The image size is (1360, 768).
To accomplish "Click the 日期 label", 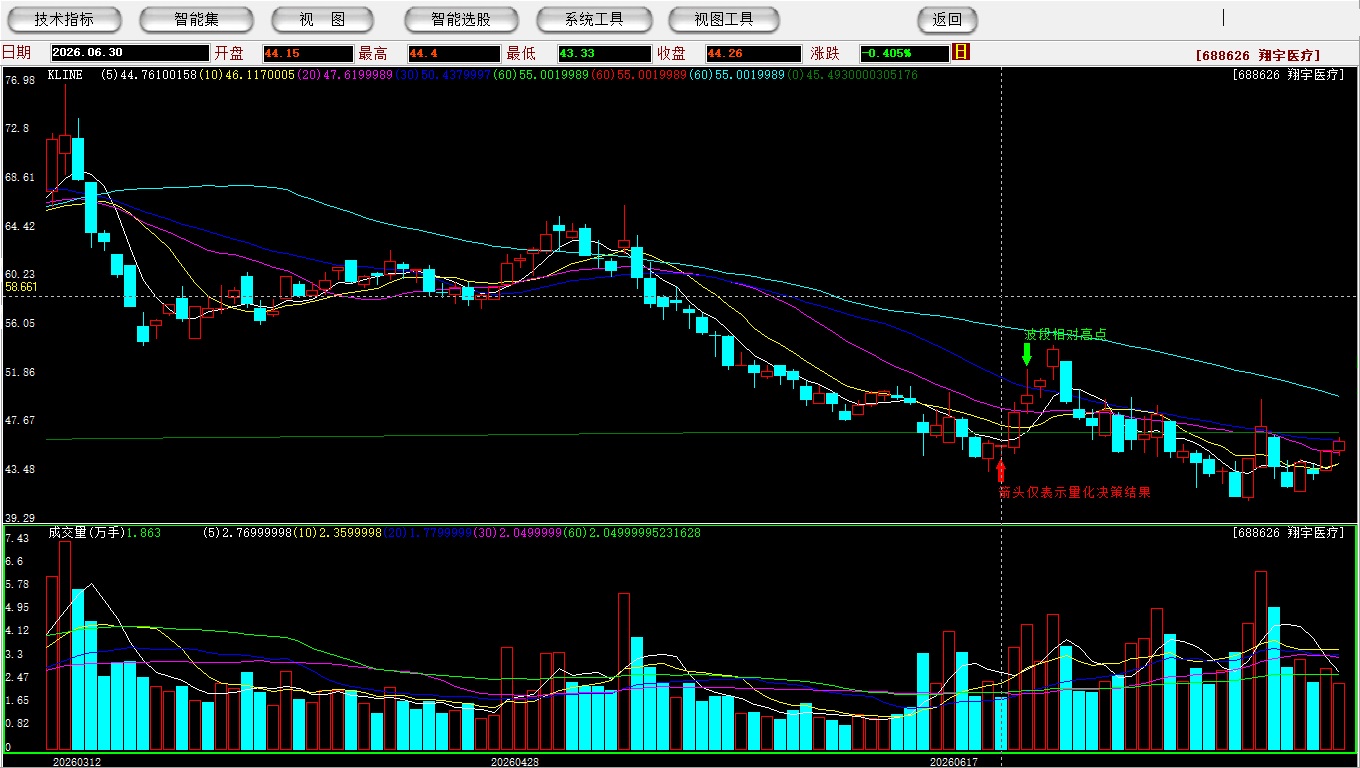I will pos(16,53).
